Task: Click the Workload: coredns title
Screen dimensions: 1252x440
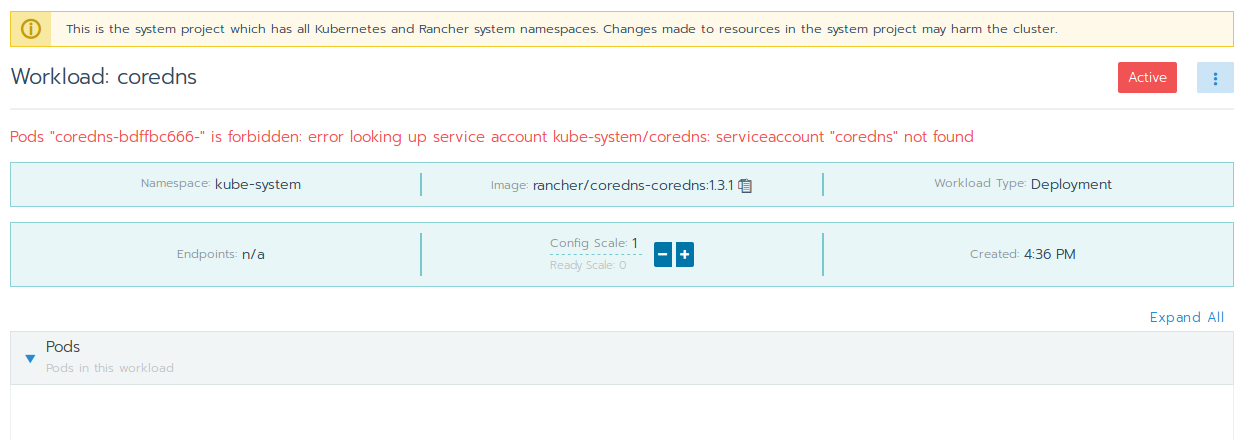Action: (103, 77)
